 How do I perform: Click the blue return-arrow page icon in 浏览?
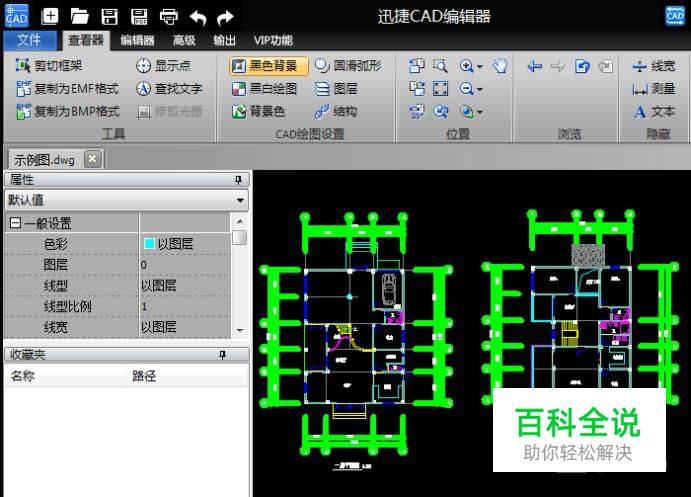click(x=582, y=66)
